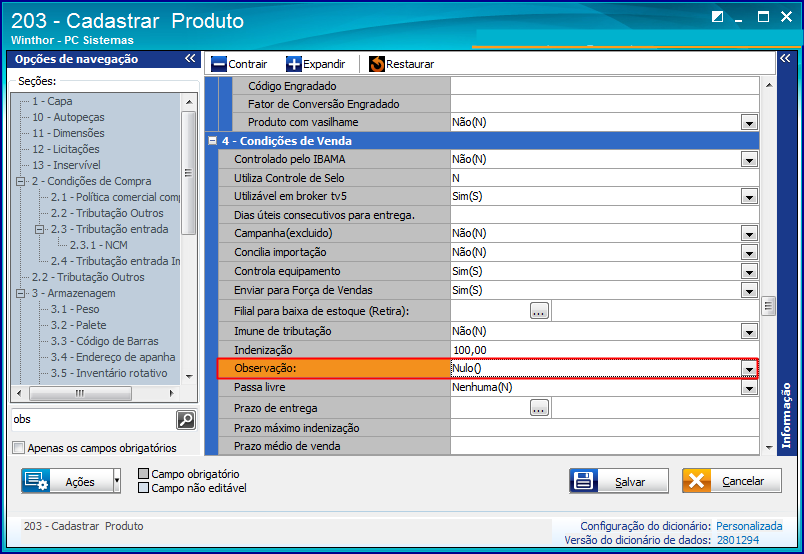Click the property grid vertical scroll thumb

(769, 306)
